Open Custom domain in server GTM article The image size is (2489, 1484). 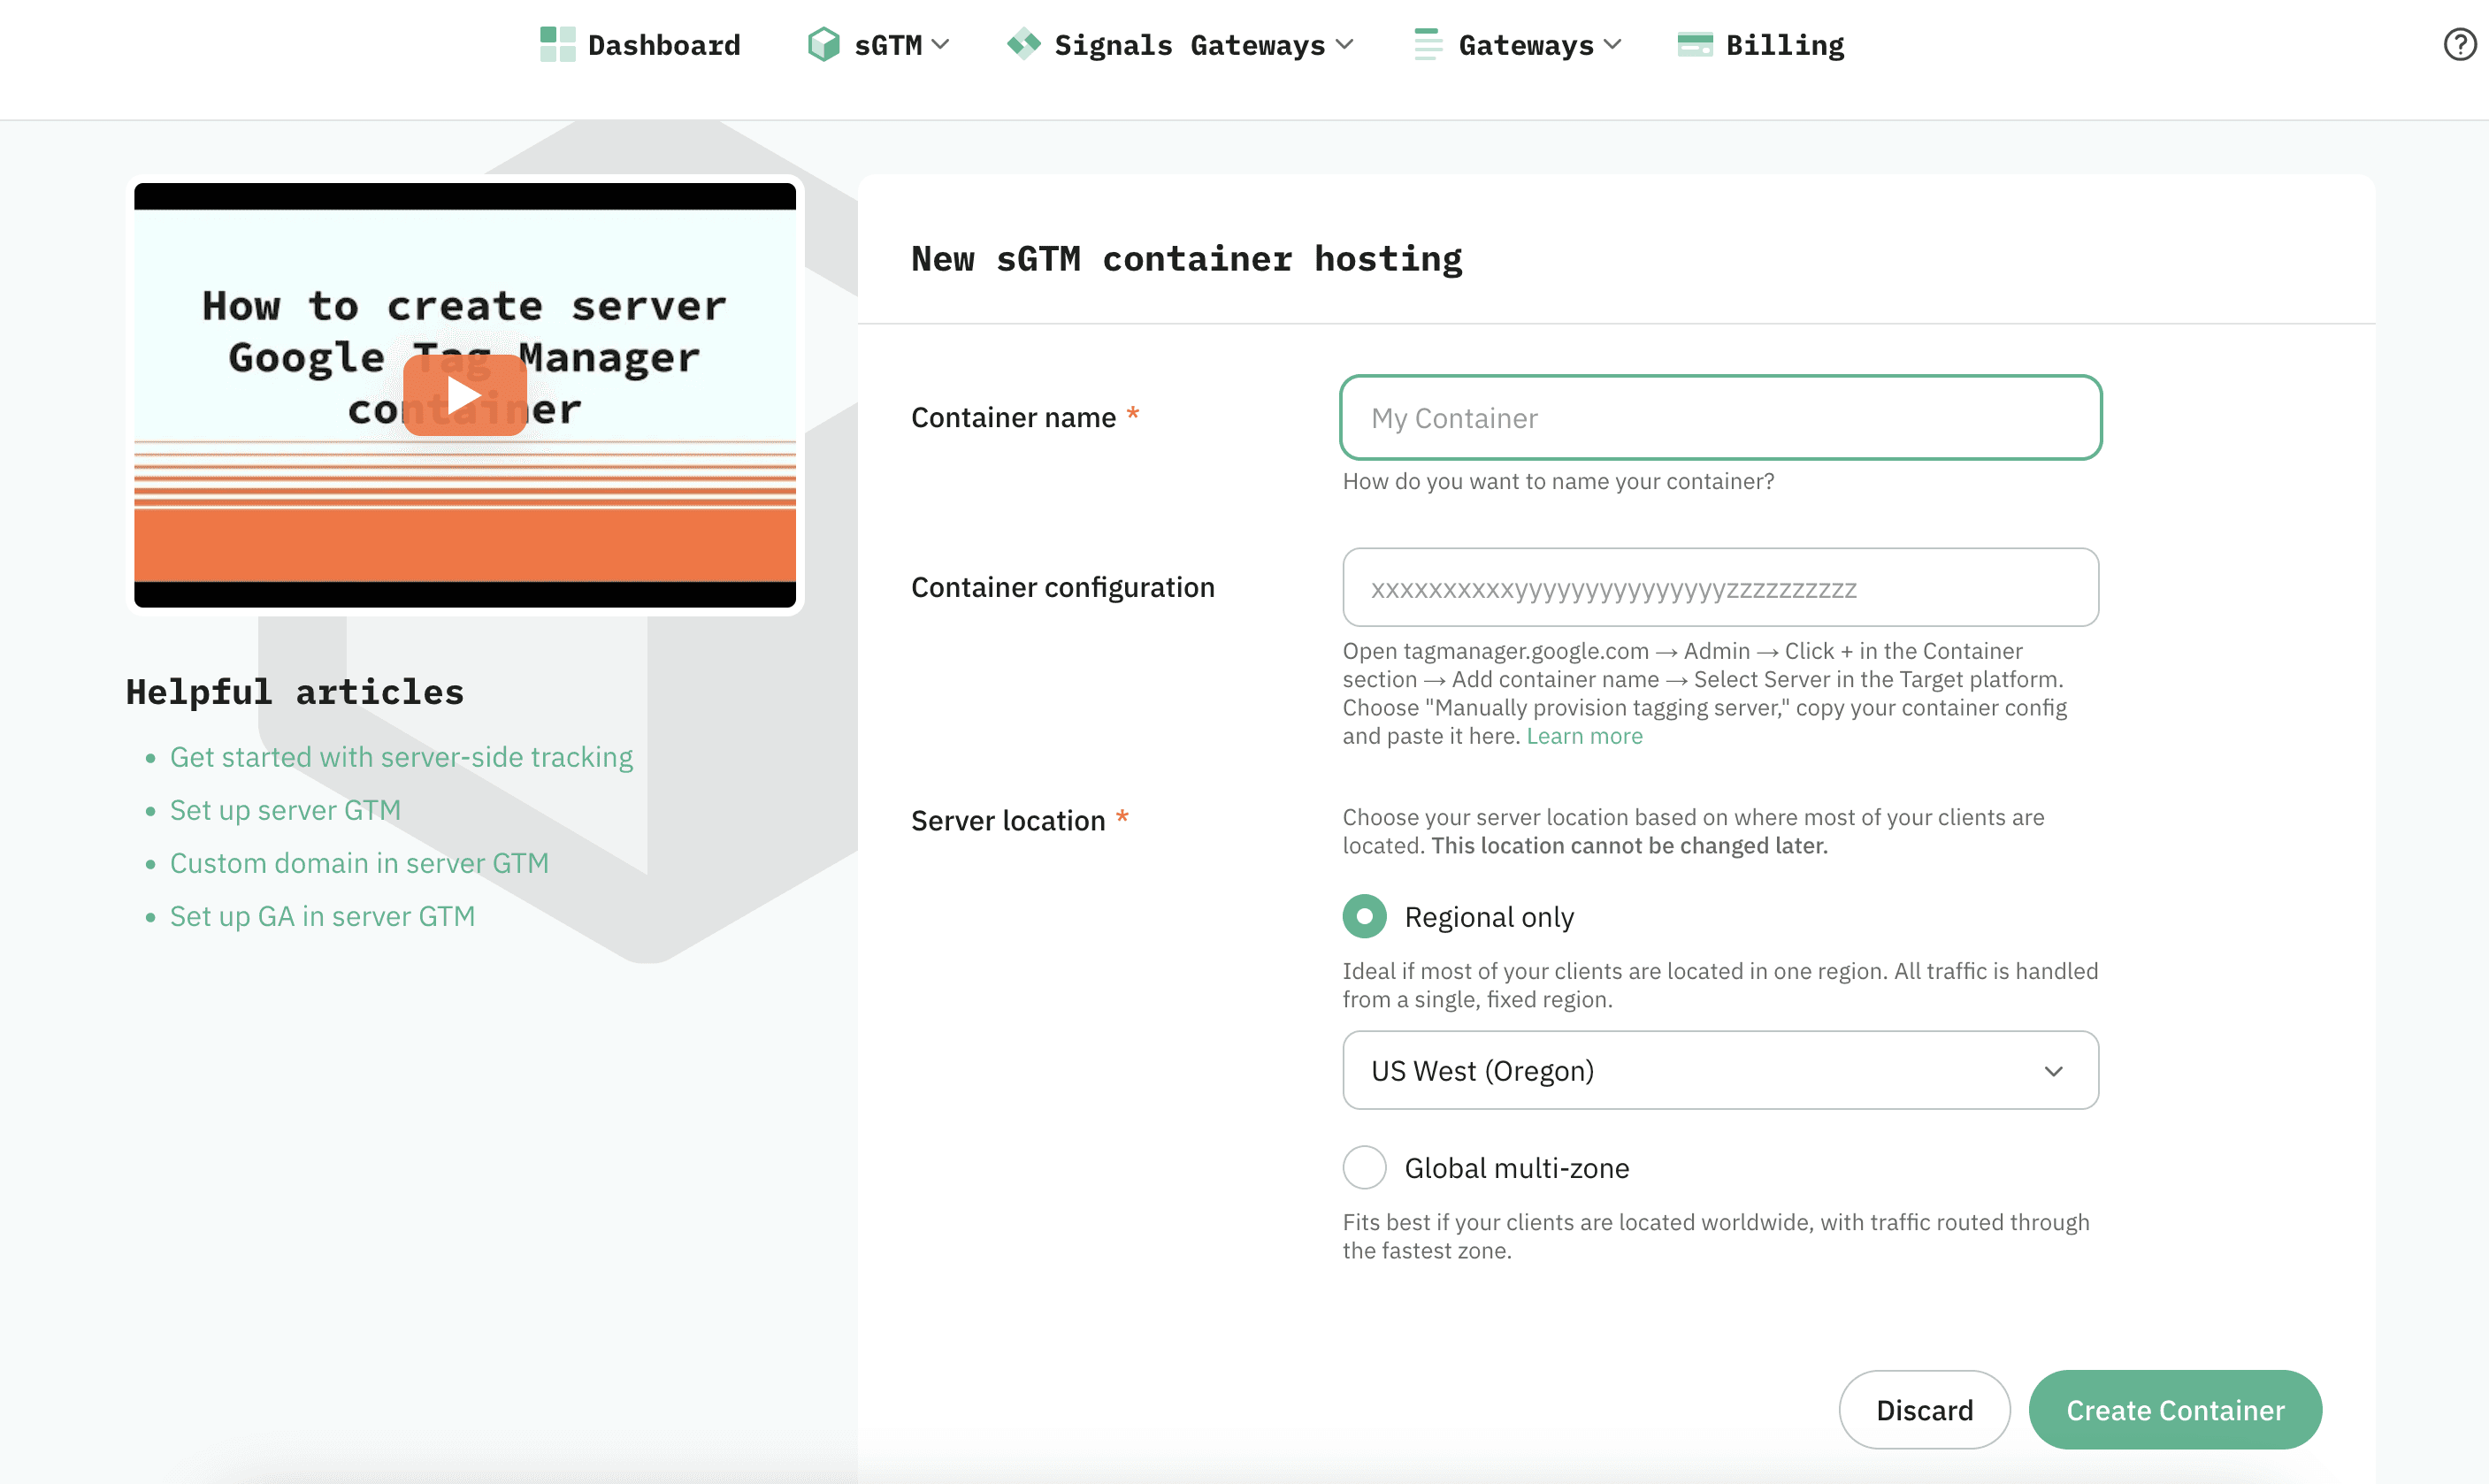tap(359, 863)
